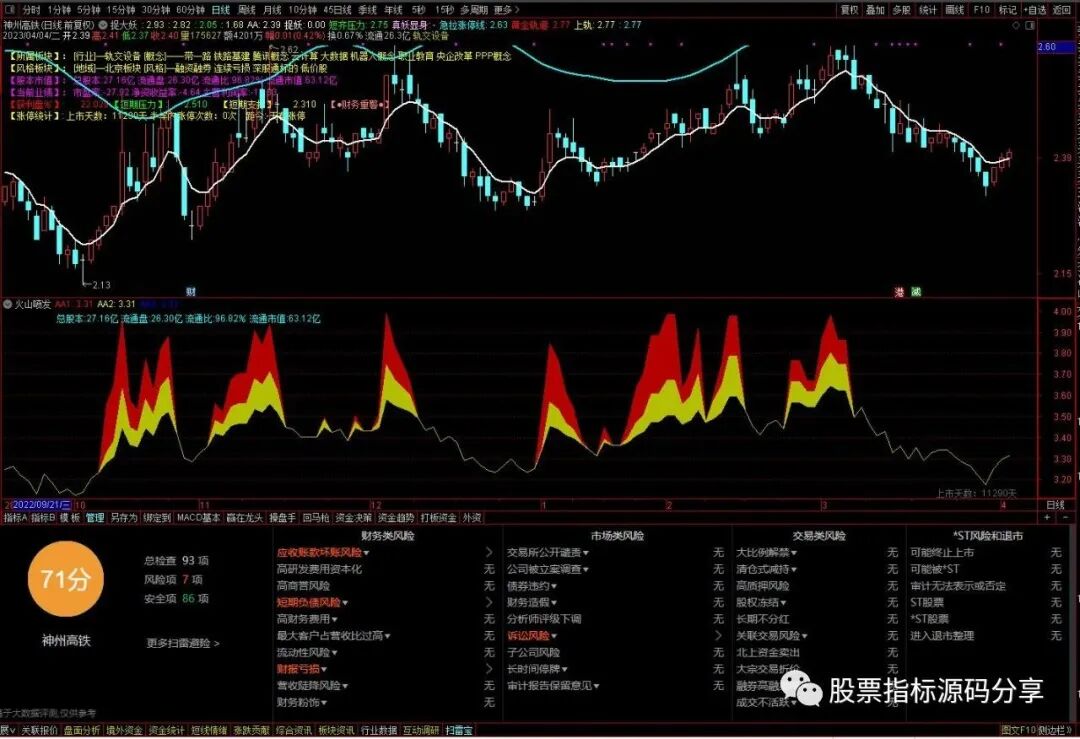1080x739 pixels.
Task: Open the 模板 indicator tab
Action: (70, 517)
